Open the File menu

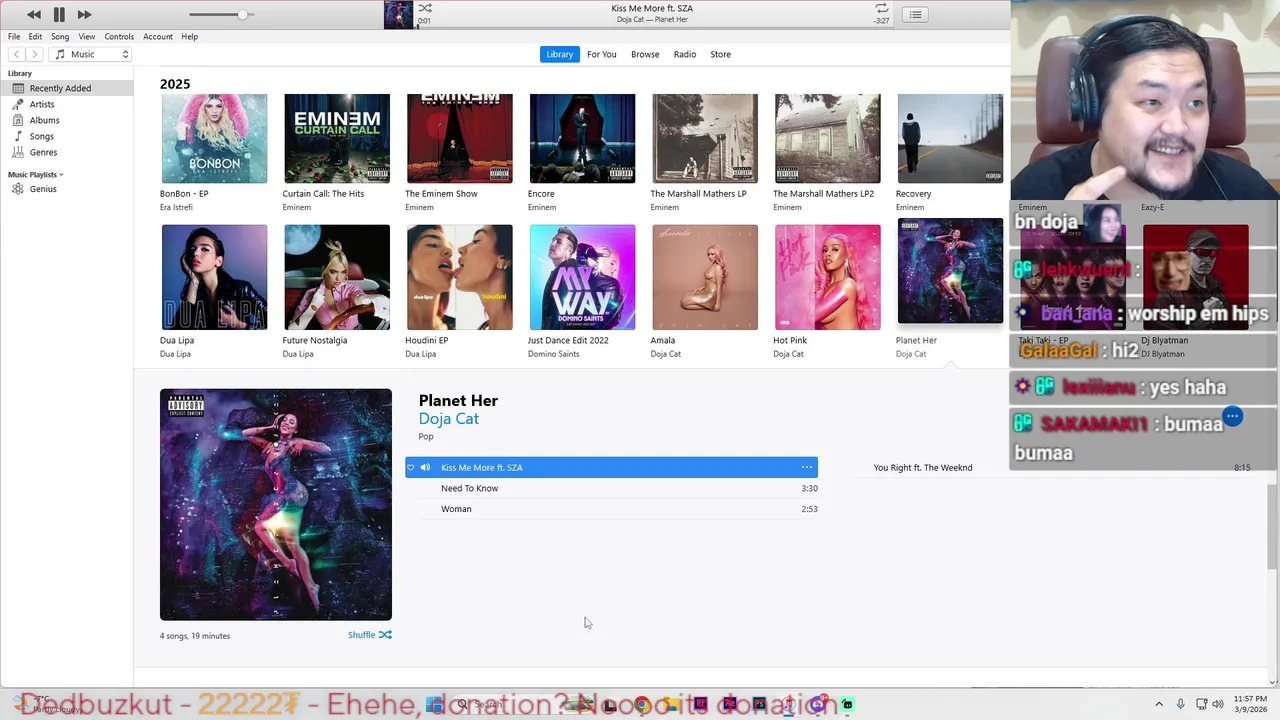click(14, 36)
